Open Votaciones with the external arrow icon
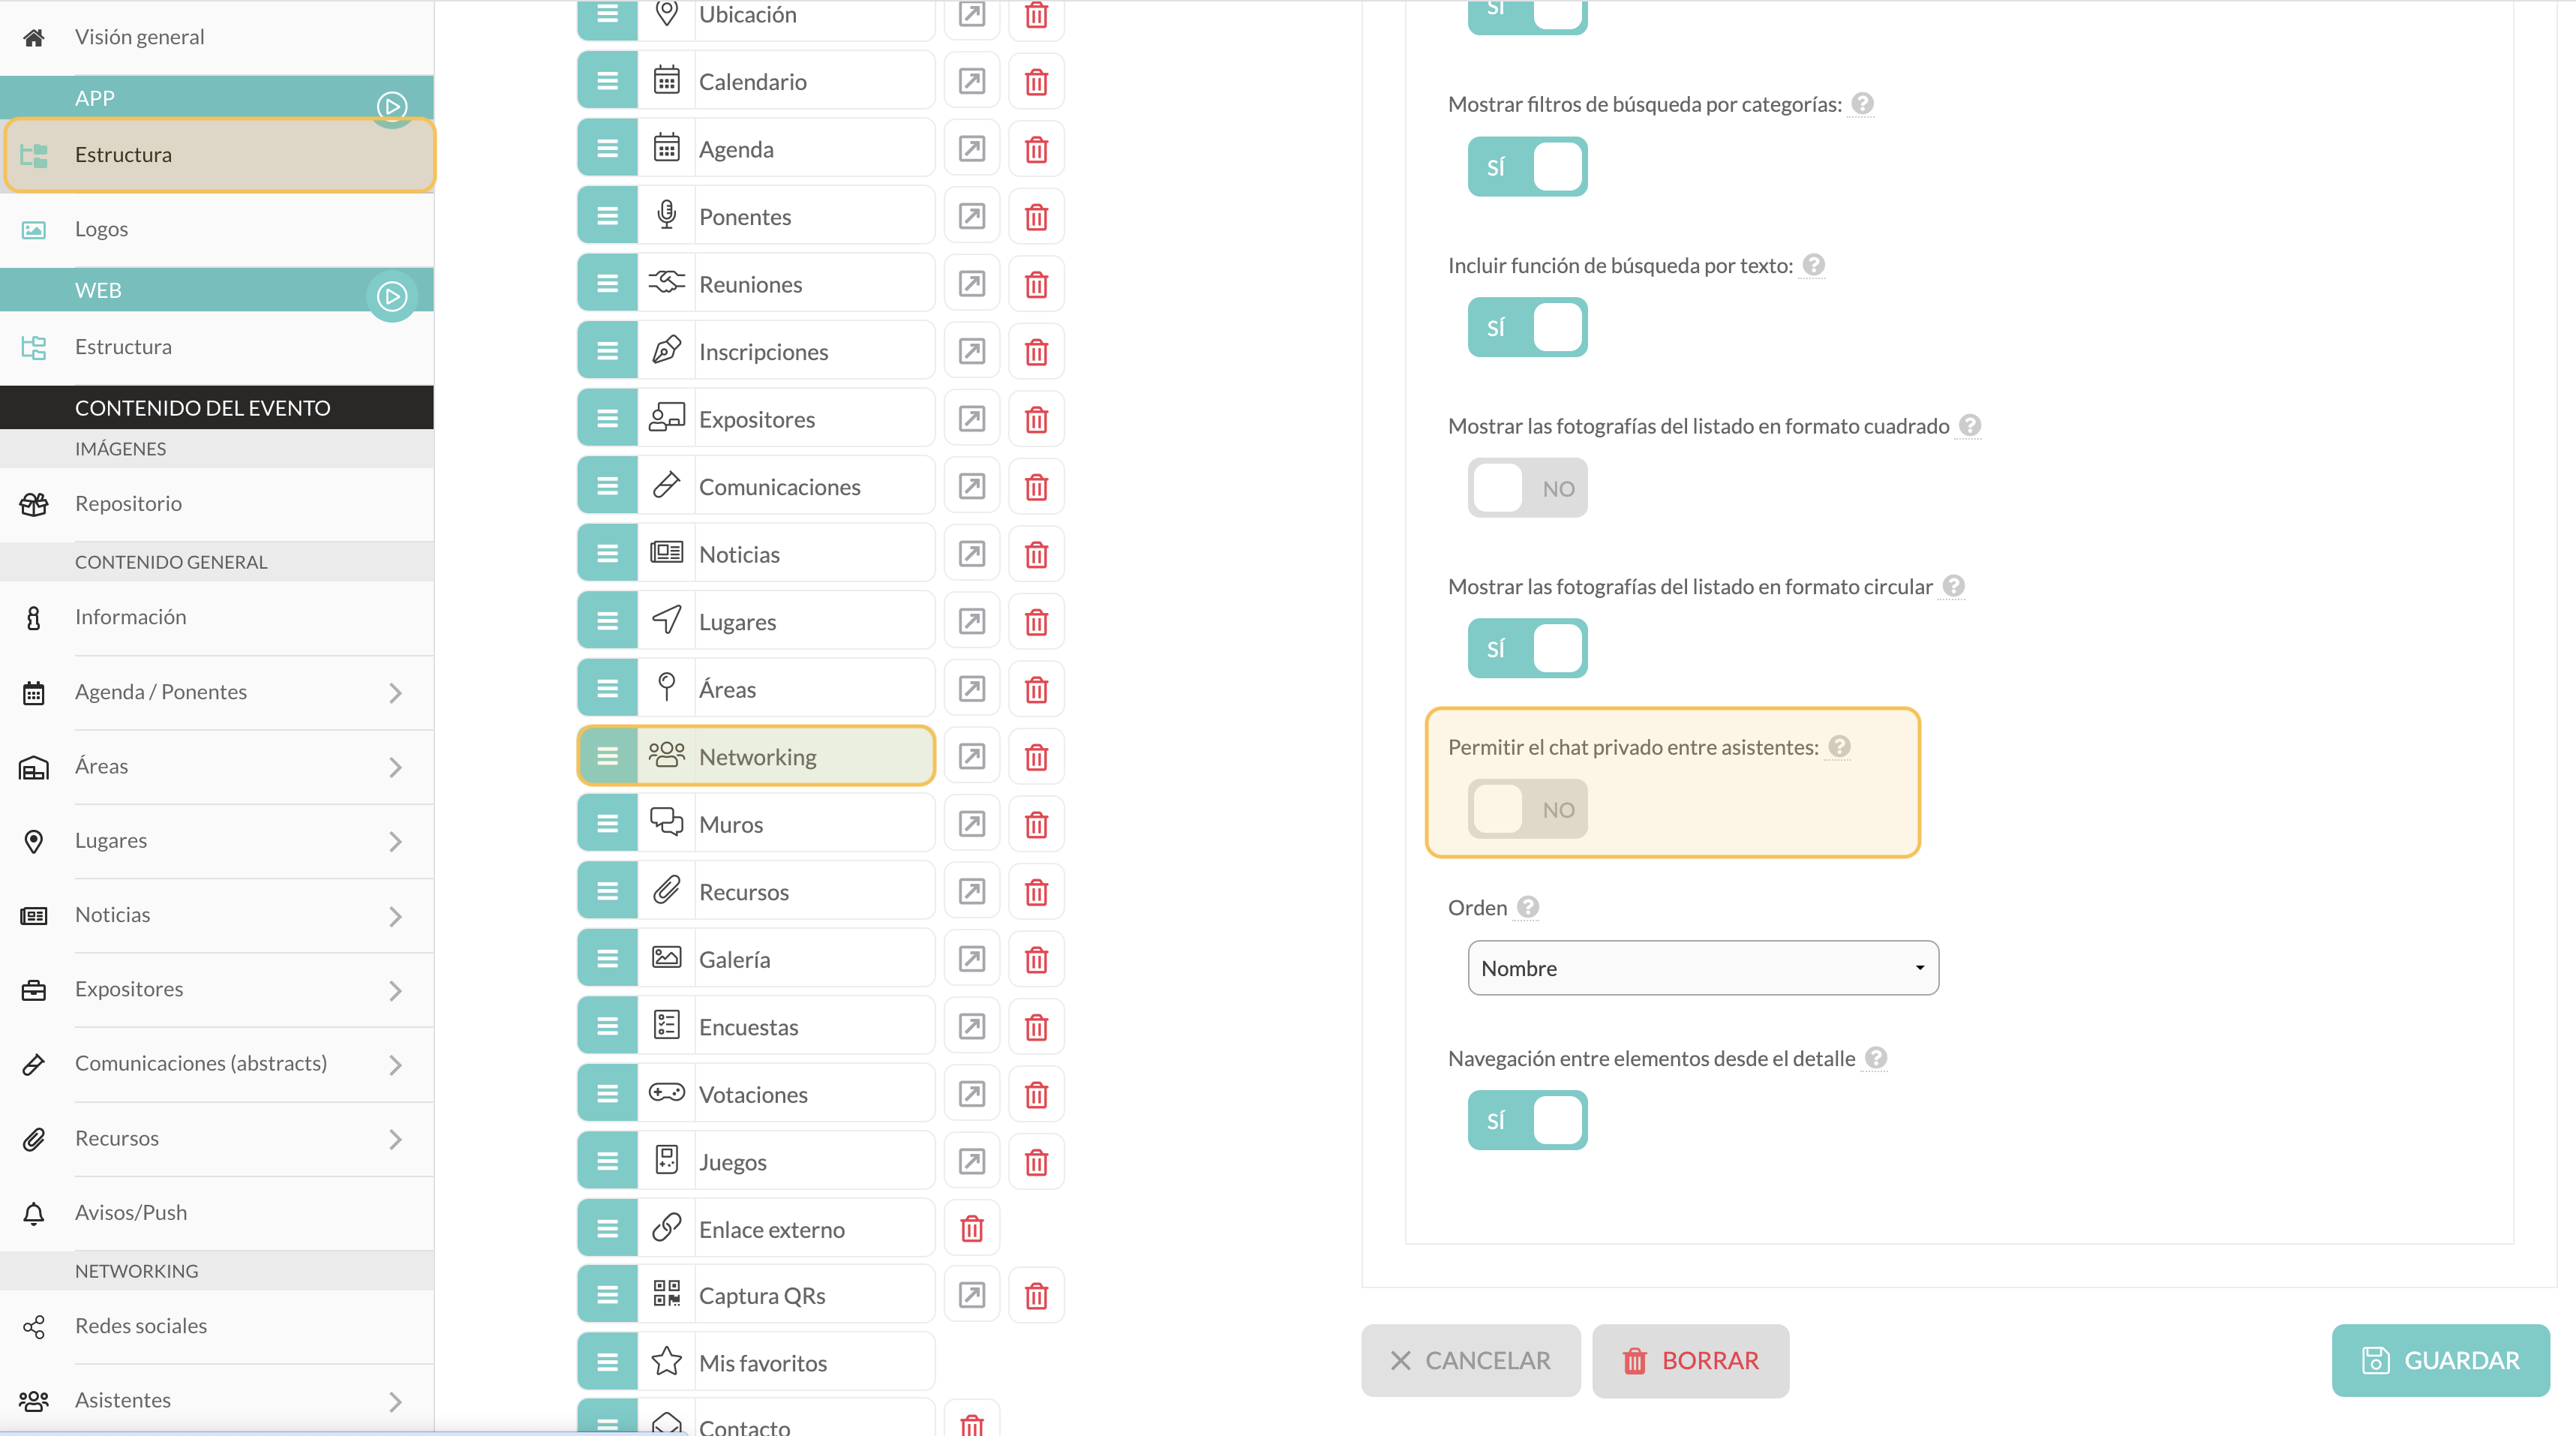The height and width of the screenshot is (1436, 2576). [x=971, y=1094]
